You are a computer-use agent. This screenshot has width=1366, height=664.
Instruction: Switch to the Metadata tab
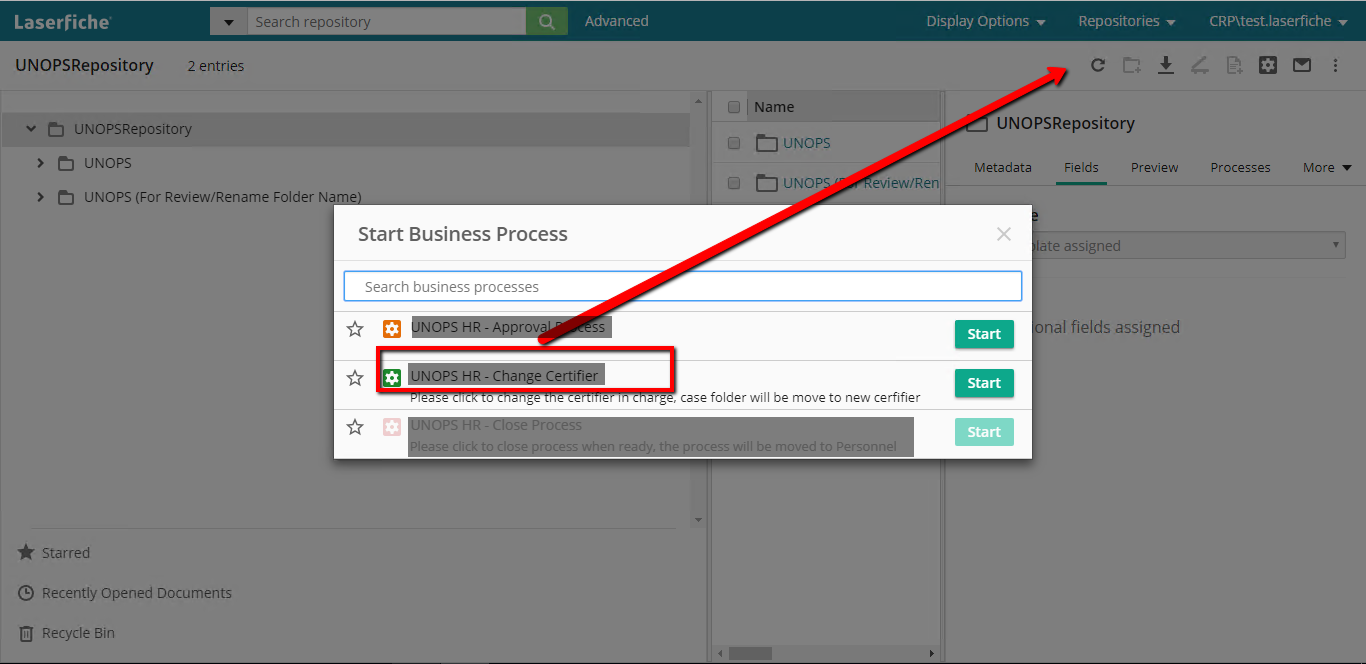pyautogui.click(x=1003, y=167)
